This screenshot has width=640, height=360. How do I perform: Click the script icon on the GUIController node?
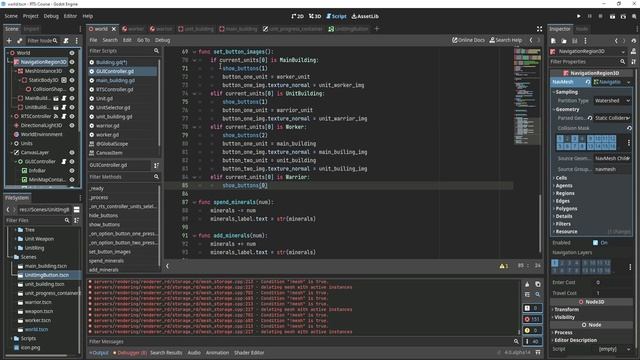pyautogui.click(x=64, y=162)
